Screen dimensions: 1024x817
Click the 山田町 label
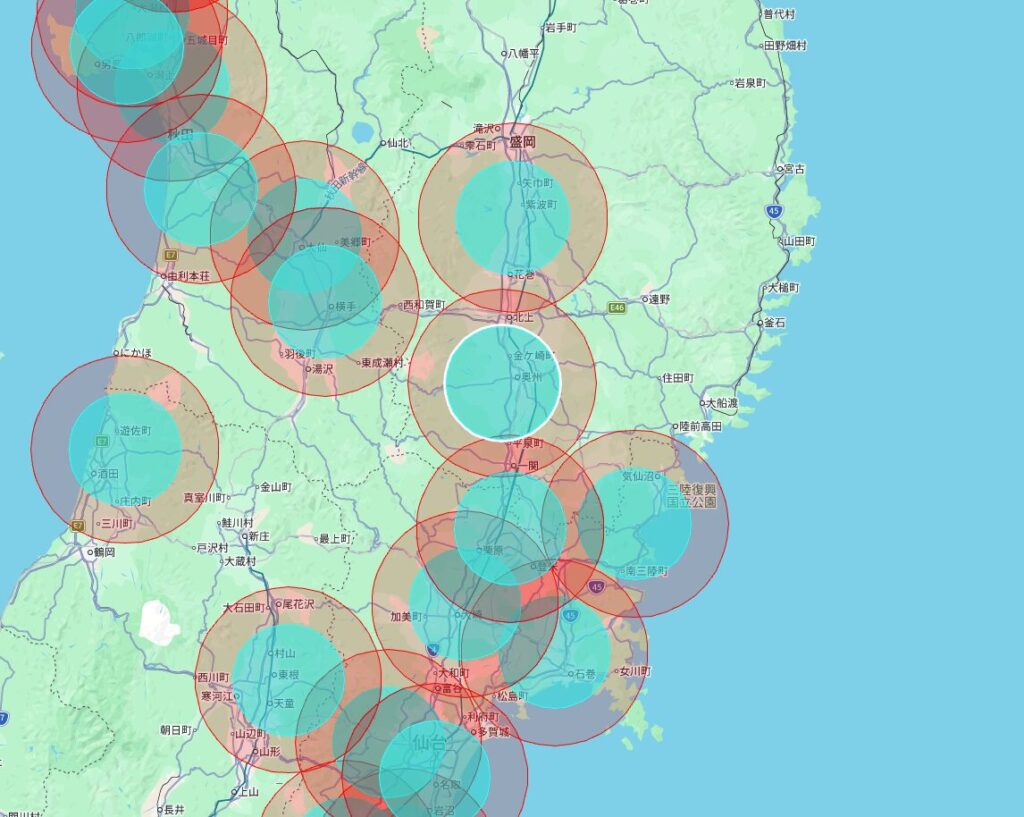(797, 241)
